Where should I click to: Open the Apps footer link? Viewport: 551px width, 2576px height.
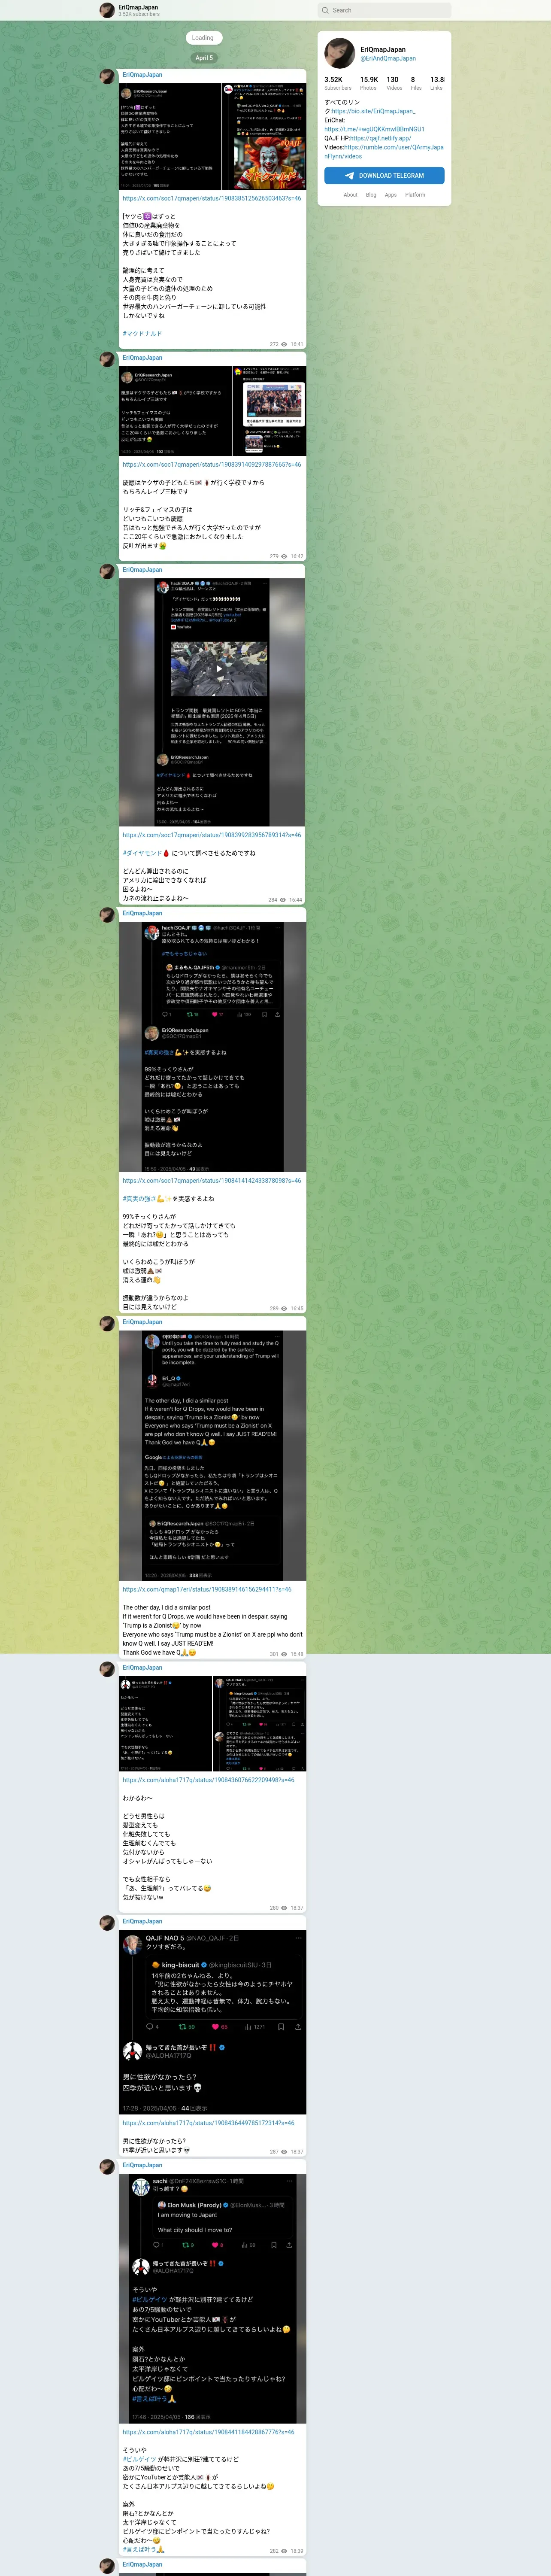coord(391,195)
